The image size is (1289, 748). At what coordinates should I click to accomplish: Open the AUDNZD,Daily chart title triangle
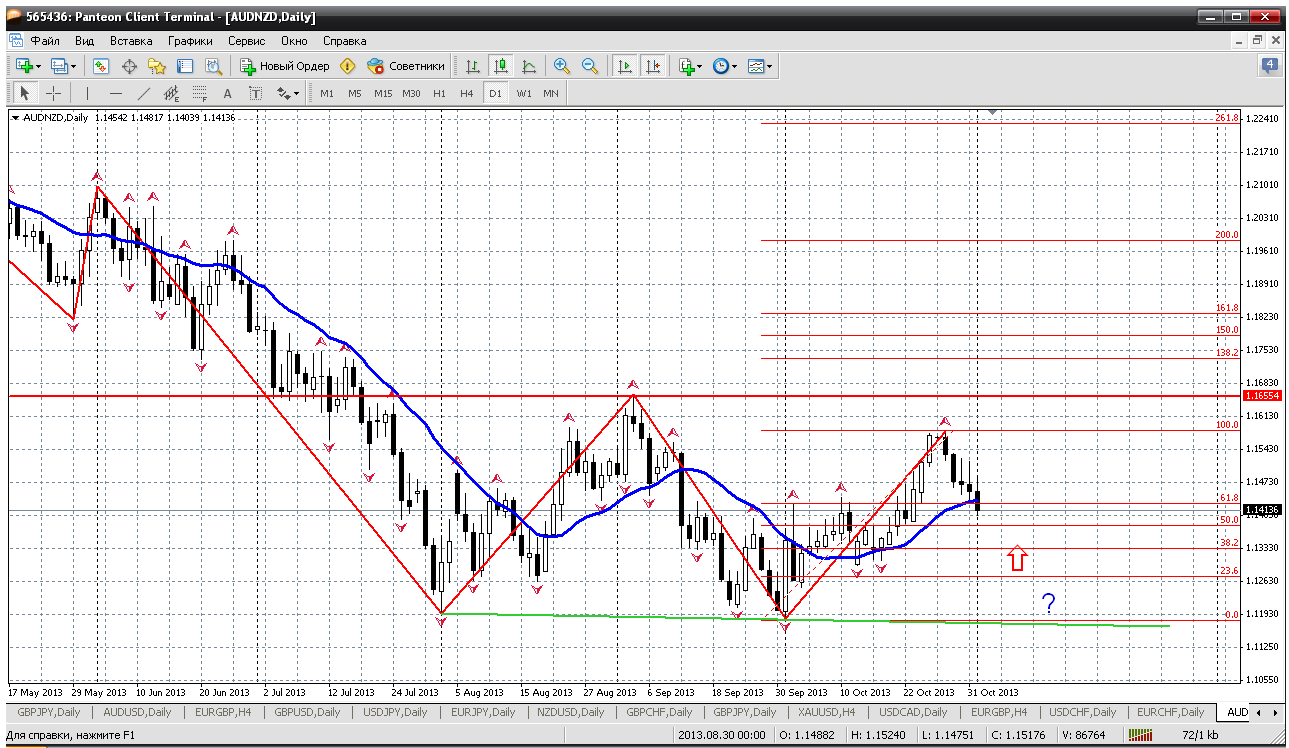click(15, 118)
